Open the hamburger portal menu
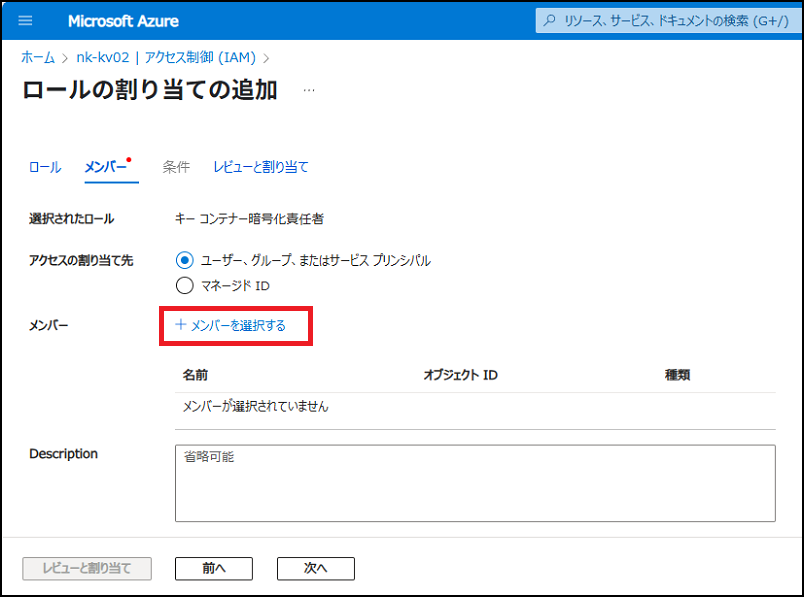This screenshot has width=804, height=597. [x=25, y=21]
